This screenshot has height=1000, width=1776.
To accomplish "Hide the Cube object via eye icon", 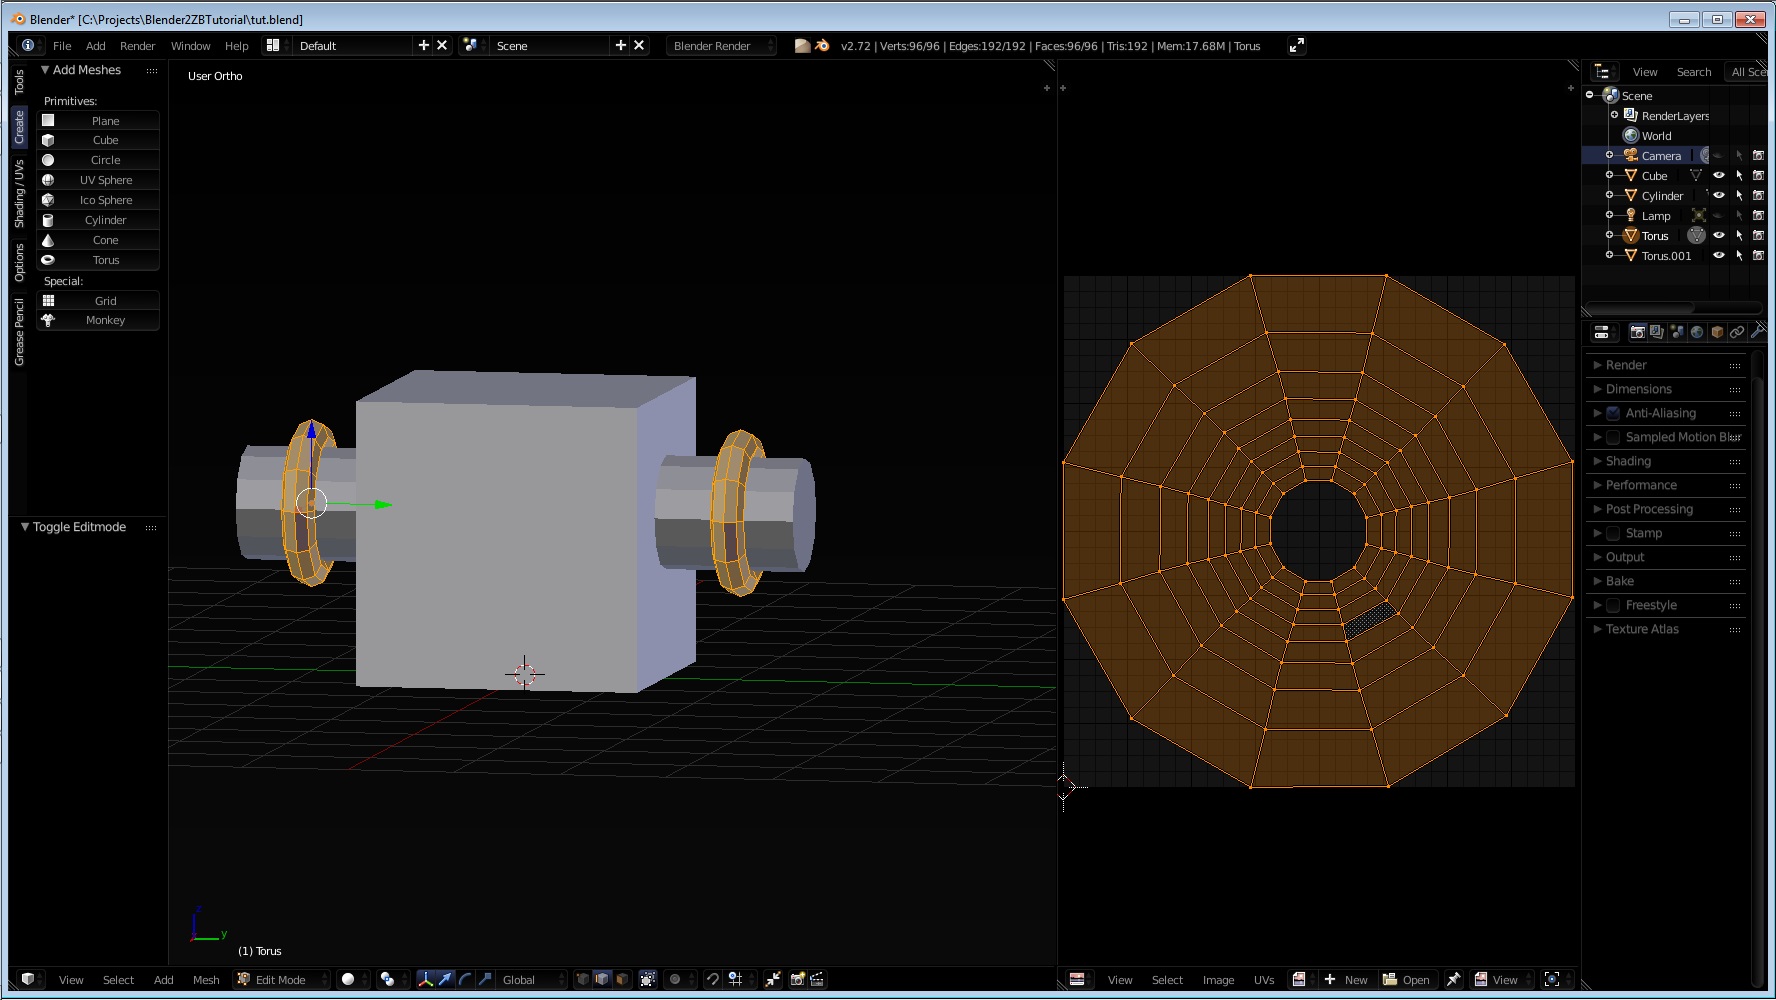I will pyautogui.click(x=1718, y=176).
